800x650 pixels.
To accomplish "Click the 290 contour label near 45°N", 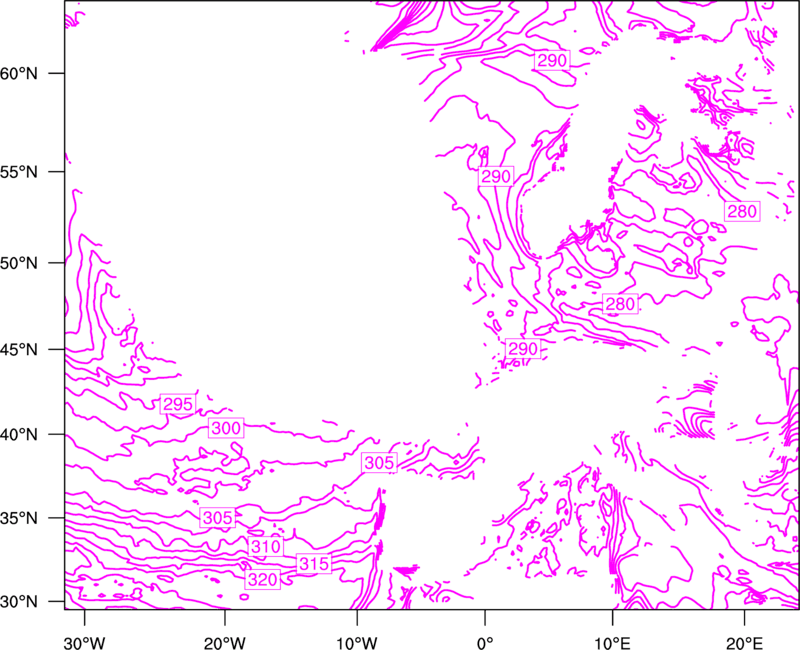I will [x=523, y=349].
